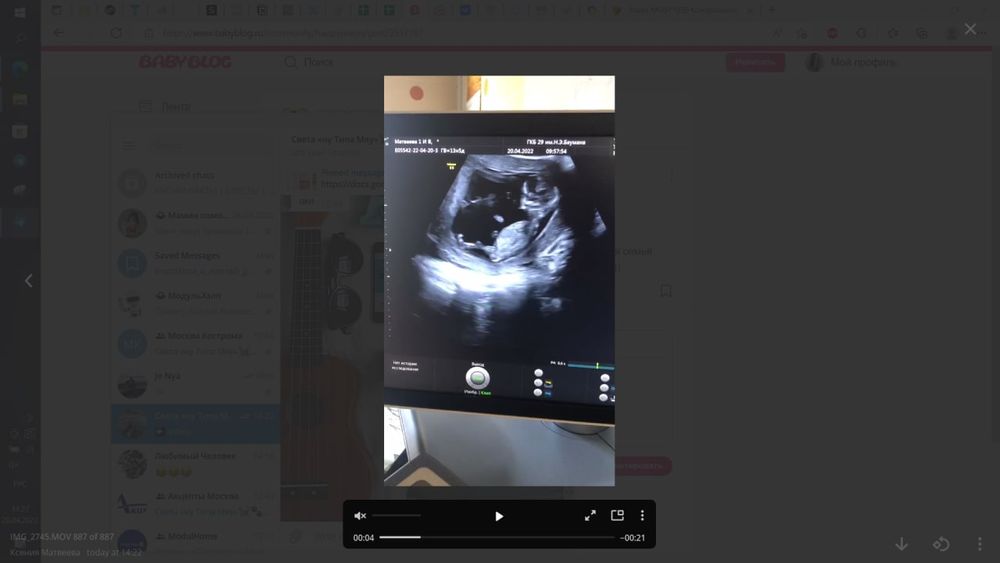Screen dimensions: 1000x563
Task: Click the Babyblog logo
Action: click(x=185, y=62)
